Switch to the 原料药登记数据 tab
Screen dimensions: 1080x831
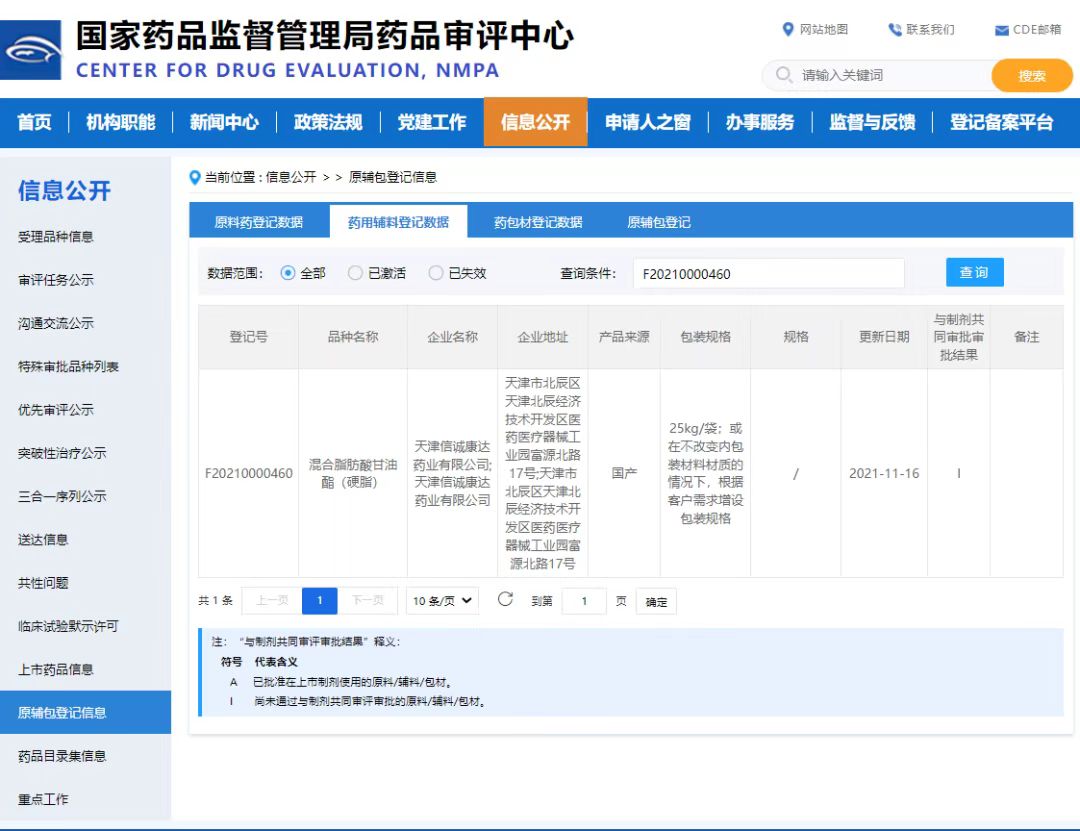[x=259, y=222]
